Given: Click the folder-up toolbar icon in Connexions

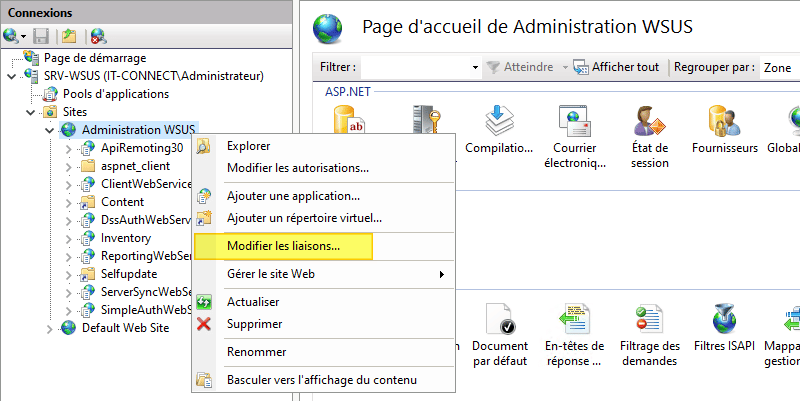Looking at the screenshot, I should coord(70,36).
